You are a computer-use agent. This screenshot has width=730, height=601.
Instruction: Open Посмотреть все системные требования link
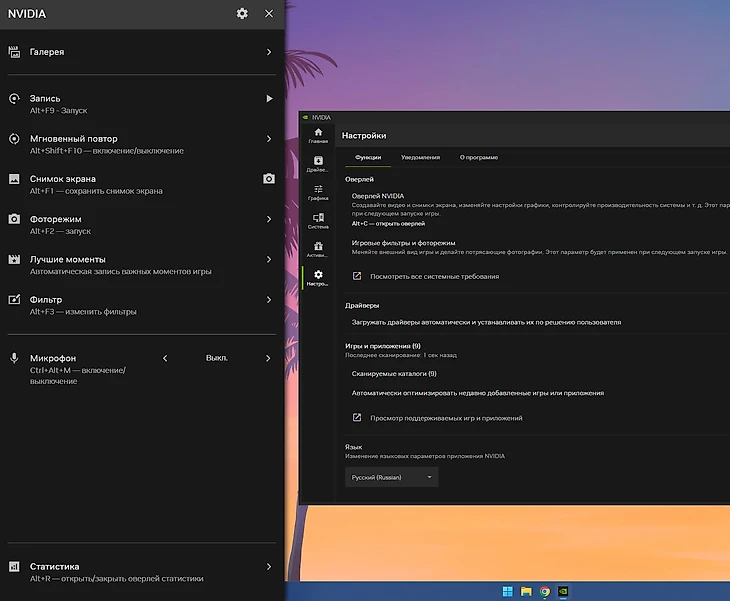(x=434, y=276)
